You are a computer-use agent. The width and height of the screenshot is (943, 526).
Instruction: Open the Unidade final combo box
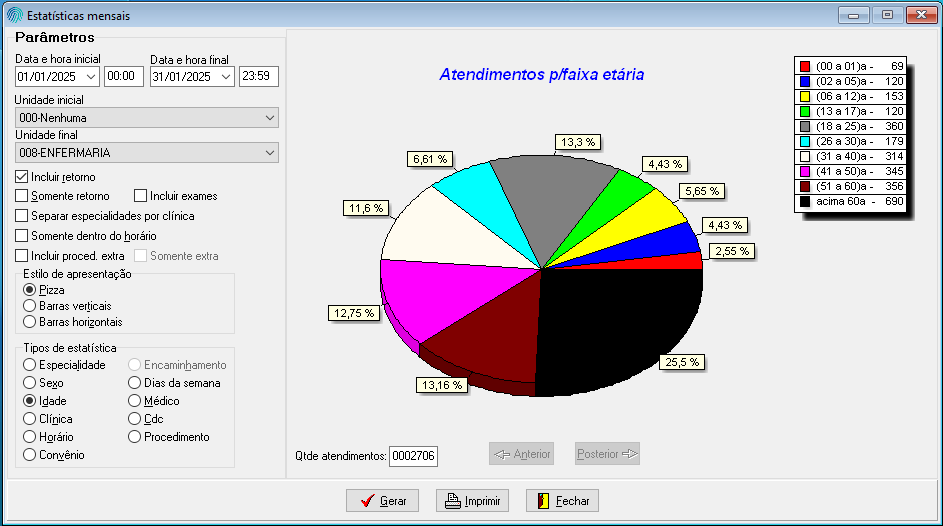pos(269,153)
